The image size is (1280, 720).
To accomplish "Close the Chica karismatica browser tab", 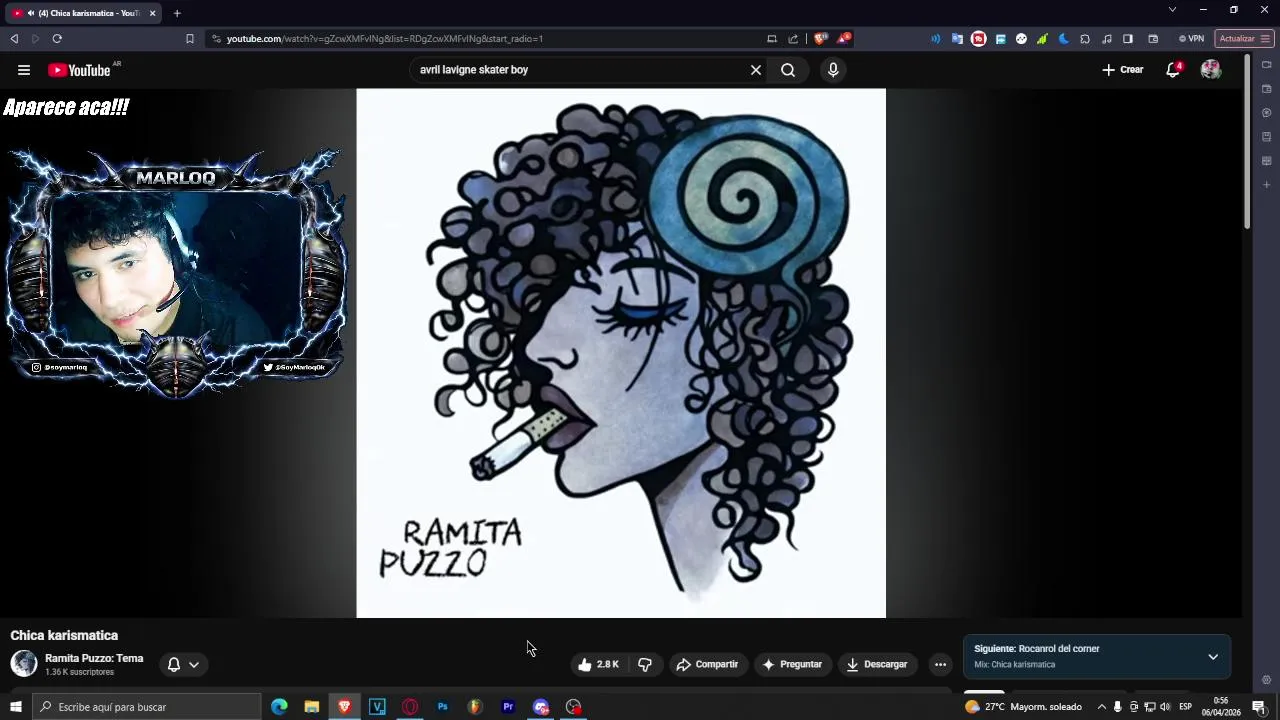I will coord(153,13).
